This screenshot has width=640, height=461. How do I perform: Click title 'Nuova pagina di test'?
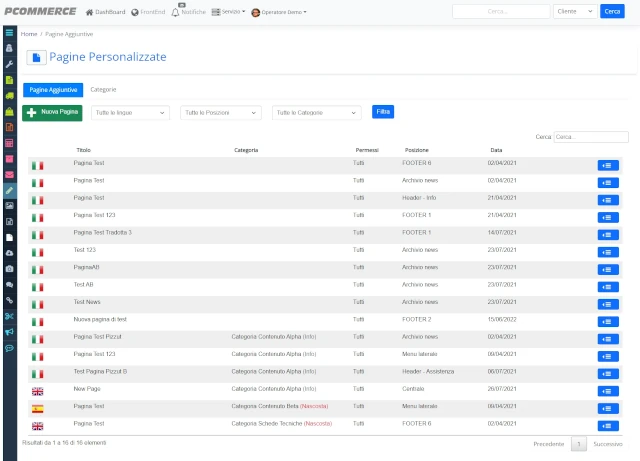tap(100, 319)
